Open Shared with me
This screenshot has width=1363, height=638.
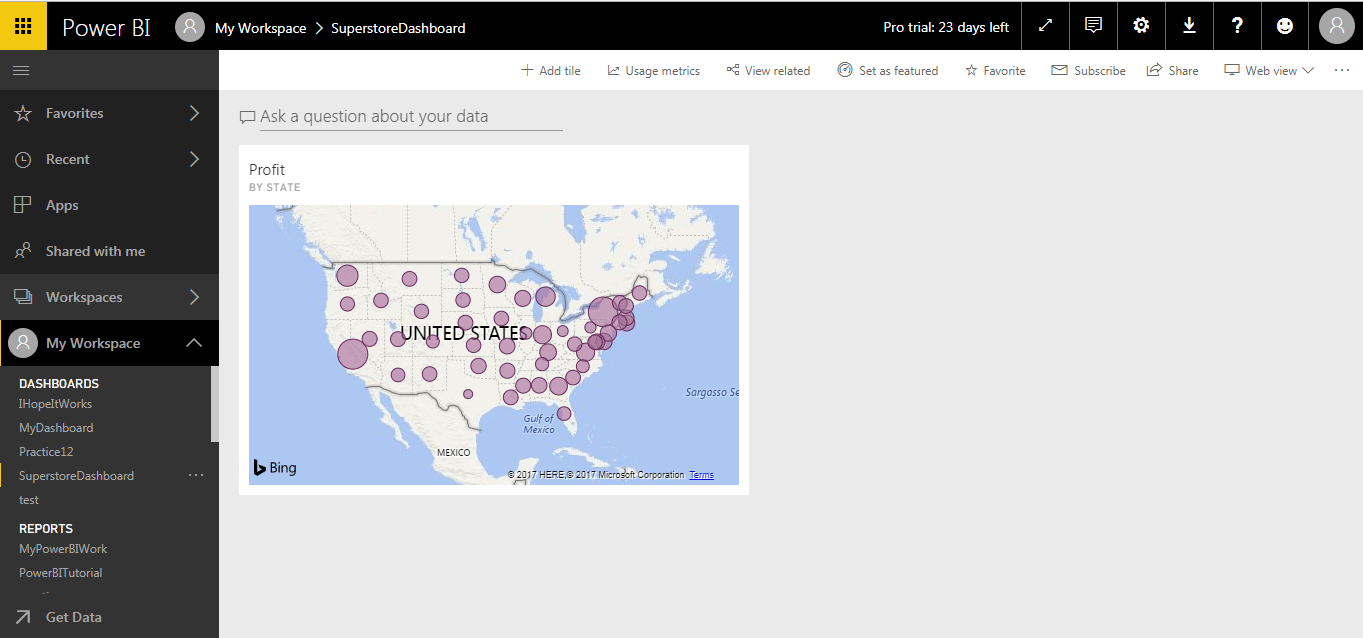pyautogui.click(x=109, y=252)
